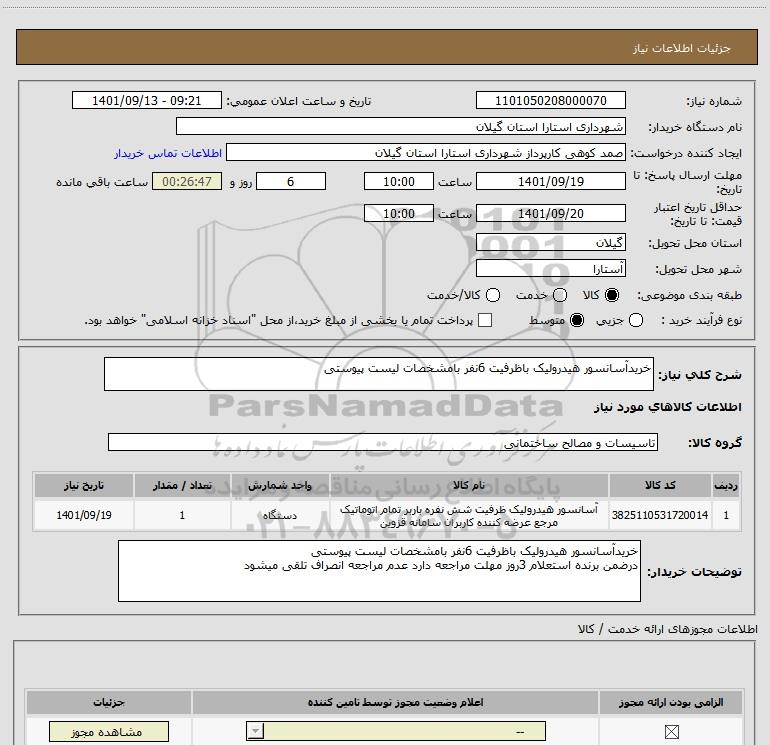Image resolution: width=770 pixels, height=745 pixels.
Task: Click the delivery city field آستارا
Action: click(x=550, y=269)
